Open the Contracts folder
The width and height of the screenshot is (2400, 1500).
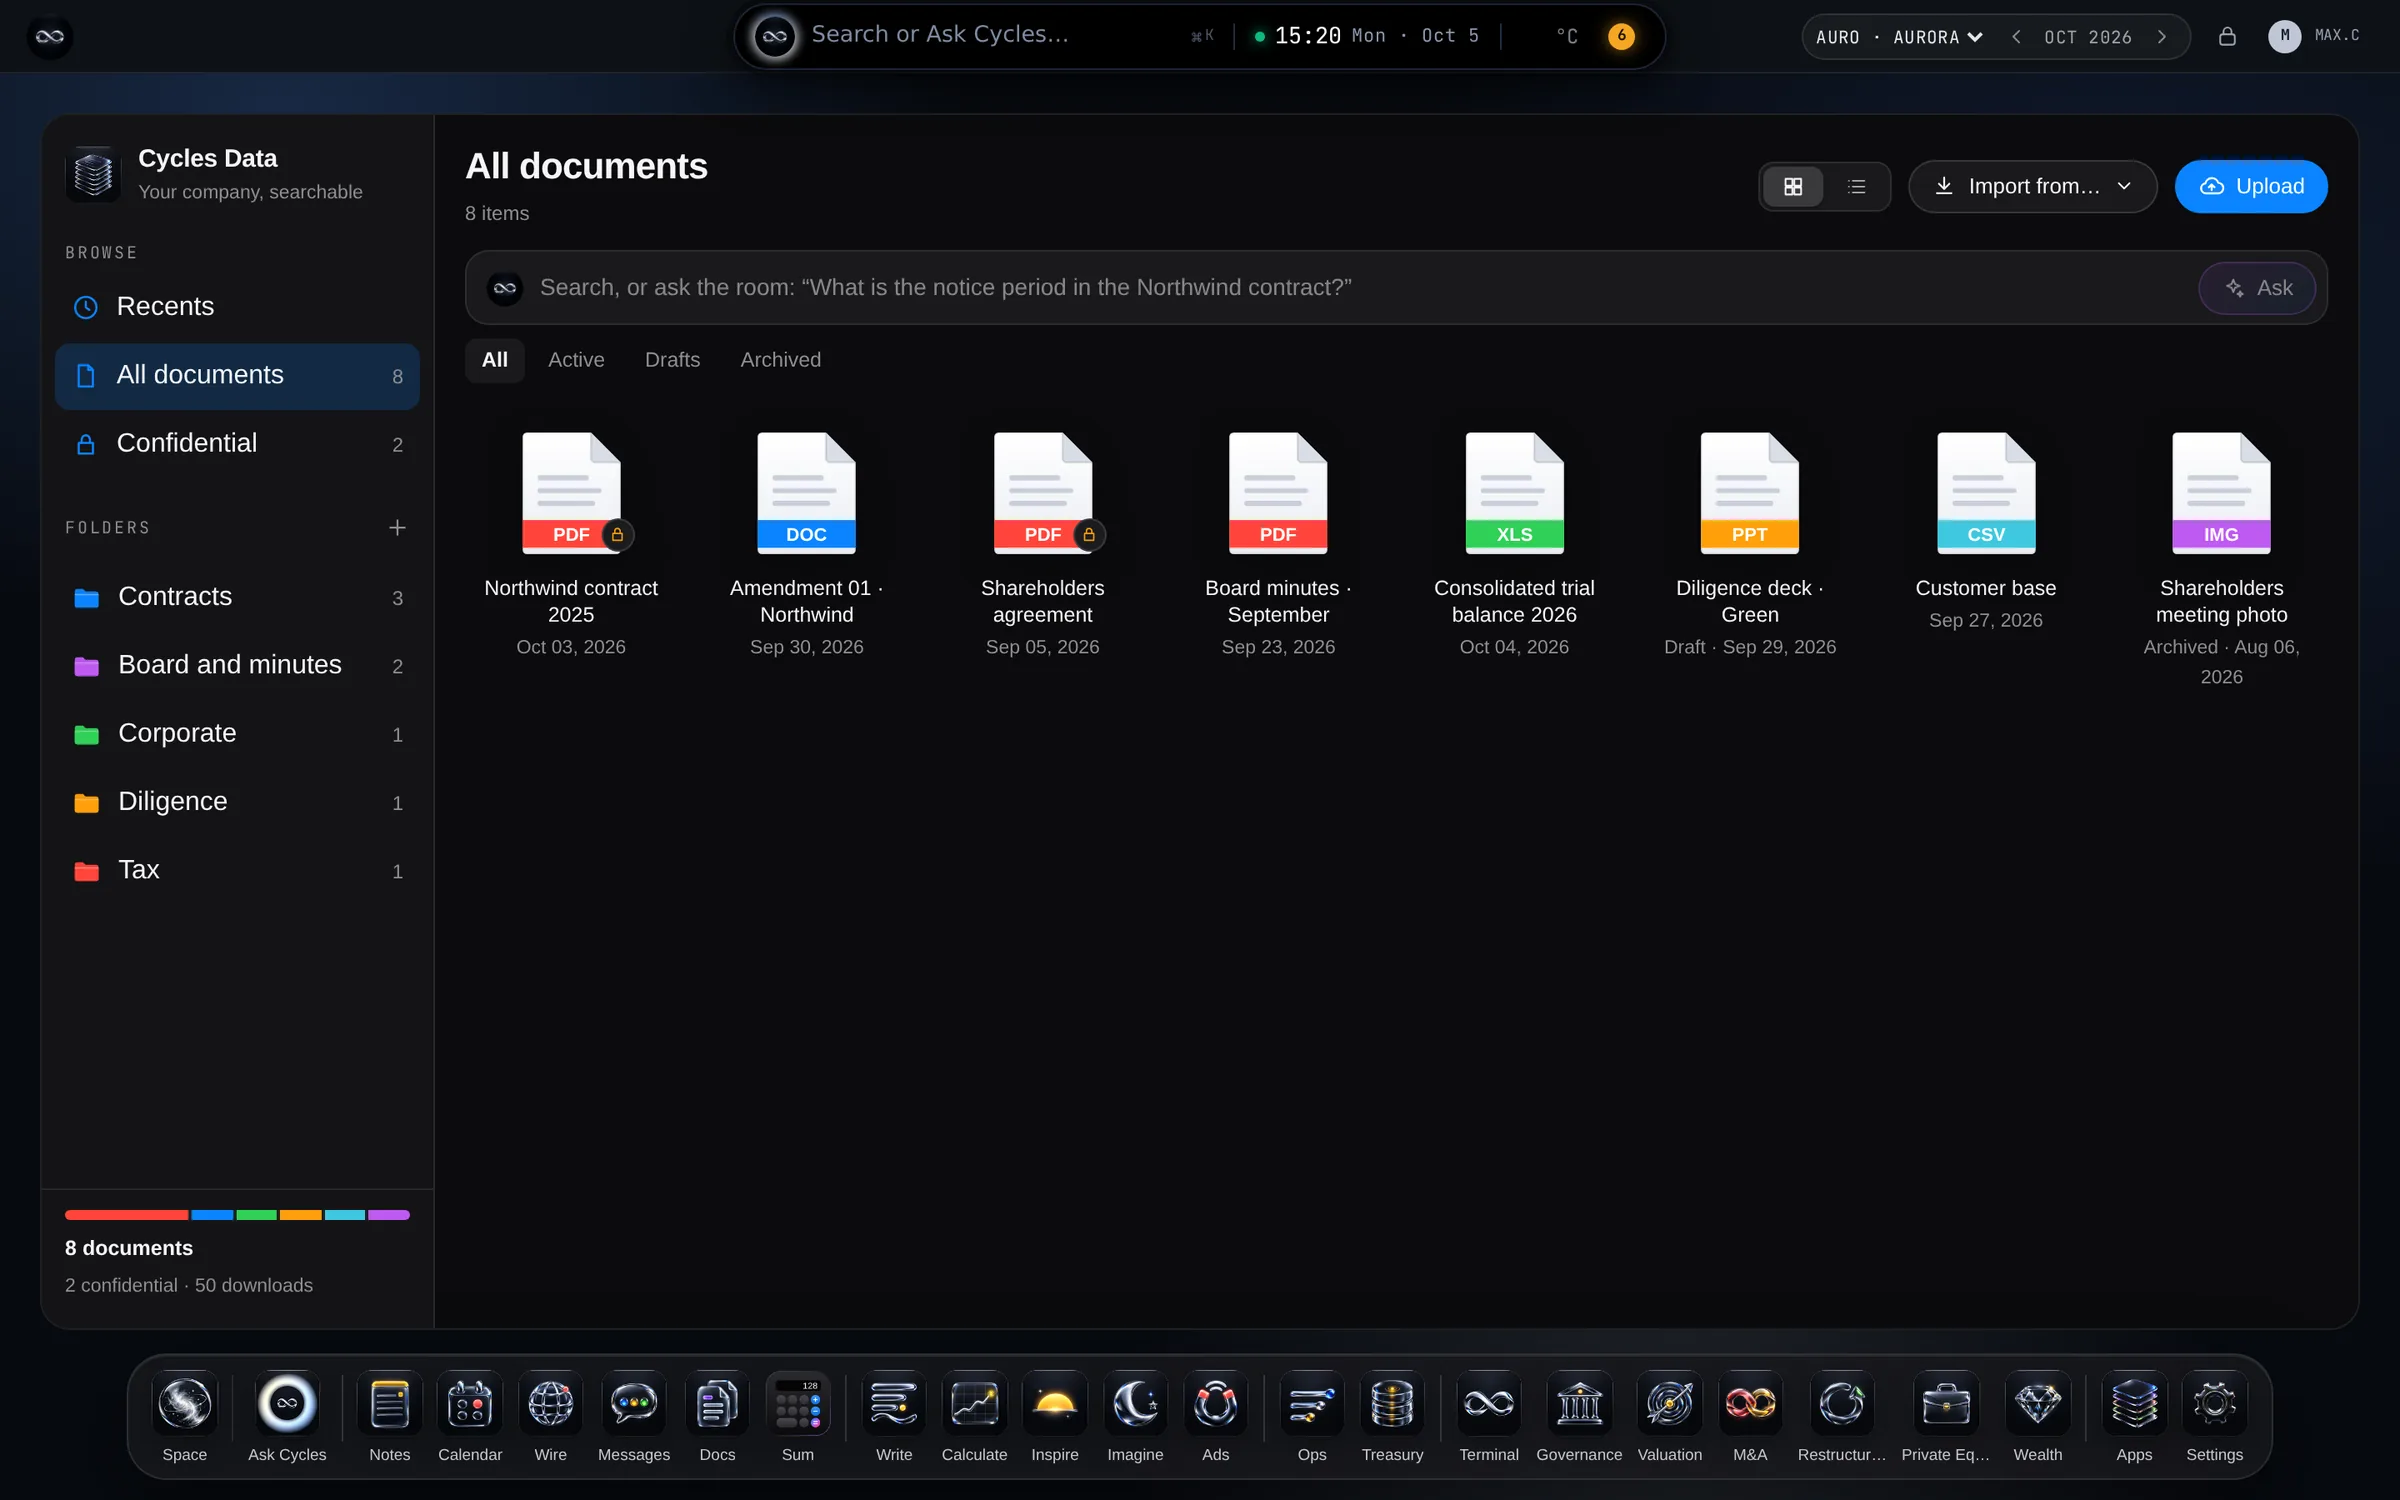coord(237,597)
